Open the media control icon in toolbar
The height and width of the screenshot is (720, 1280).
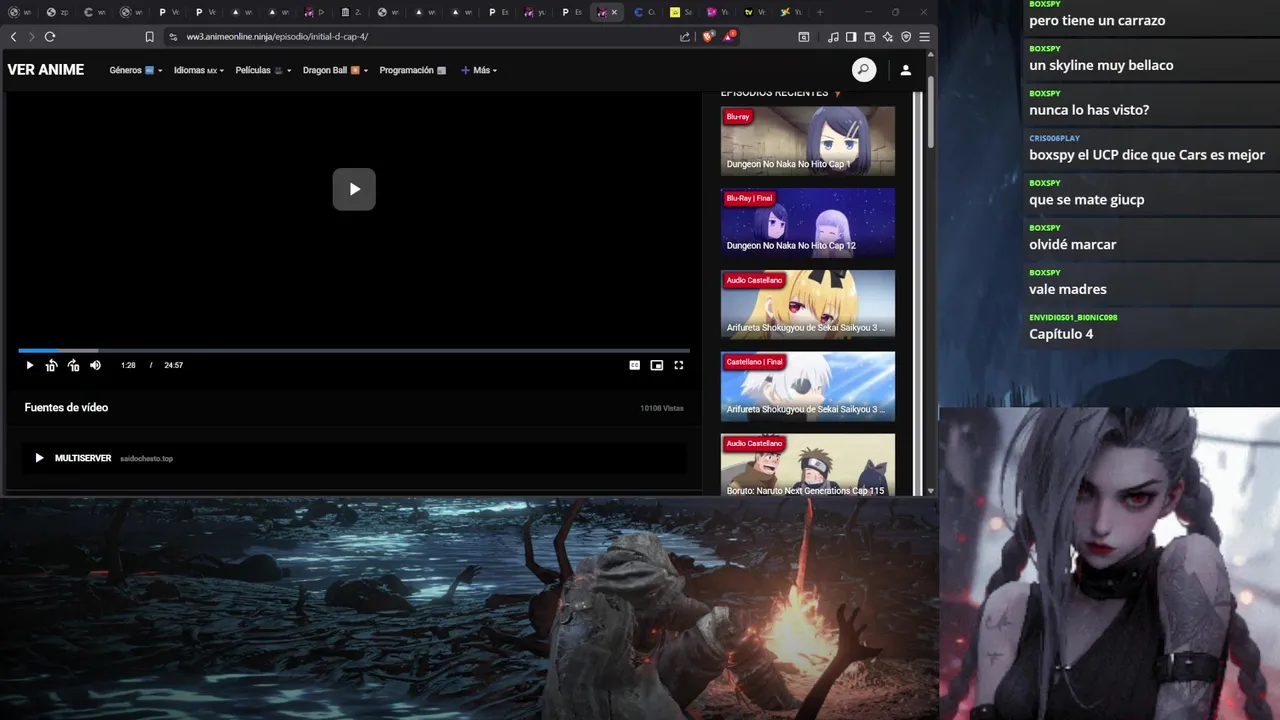point(804,37)
